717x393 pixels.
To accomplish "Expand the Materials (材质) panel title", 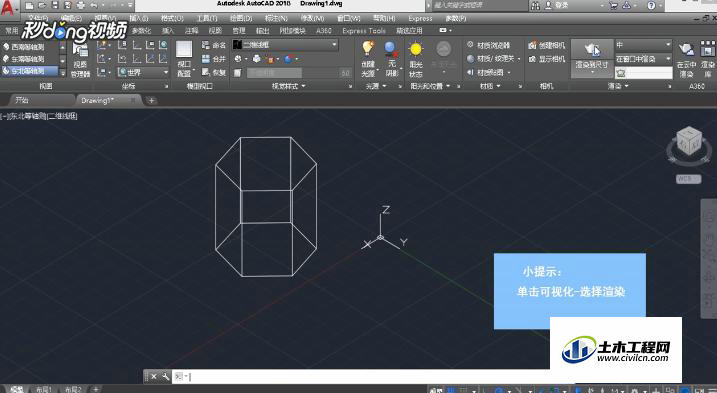I will 490,86.
